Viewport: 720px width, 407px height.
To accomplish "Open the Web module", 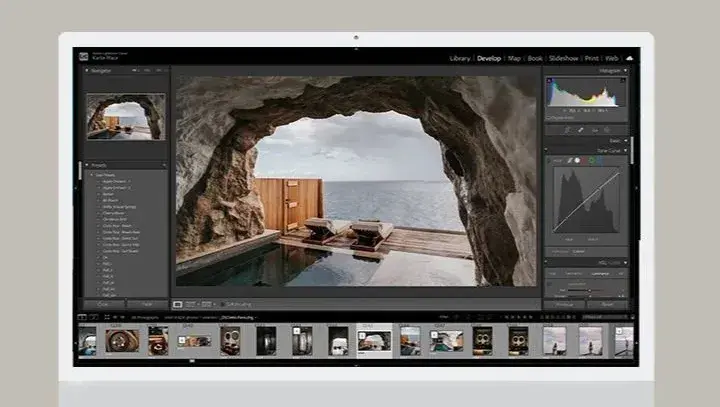I will pyautogui.click(x=612, y=58).
